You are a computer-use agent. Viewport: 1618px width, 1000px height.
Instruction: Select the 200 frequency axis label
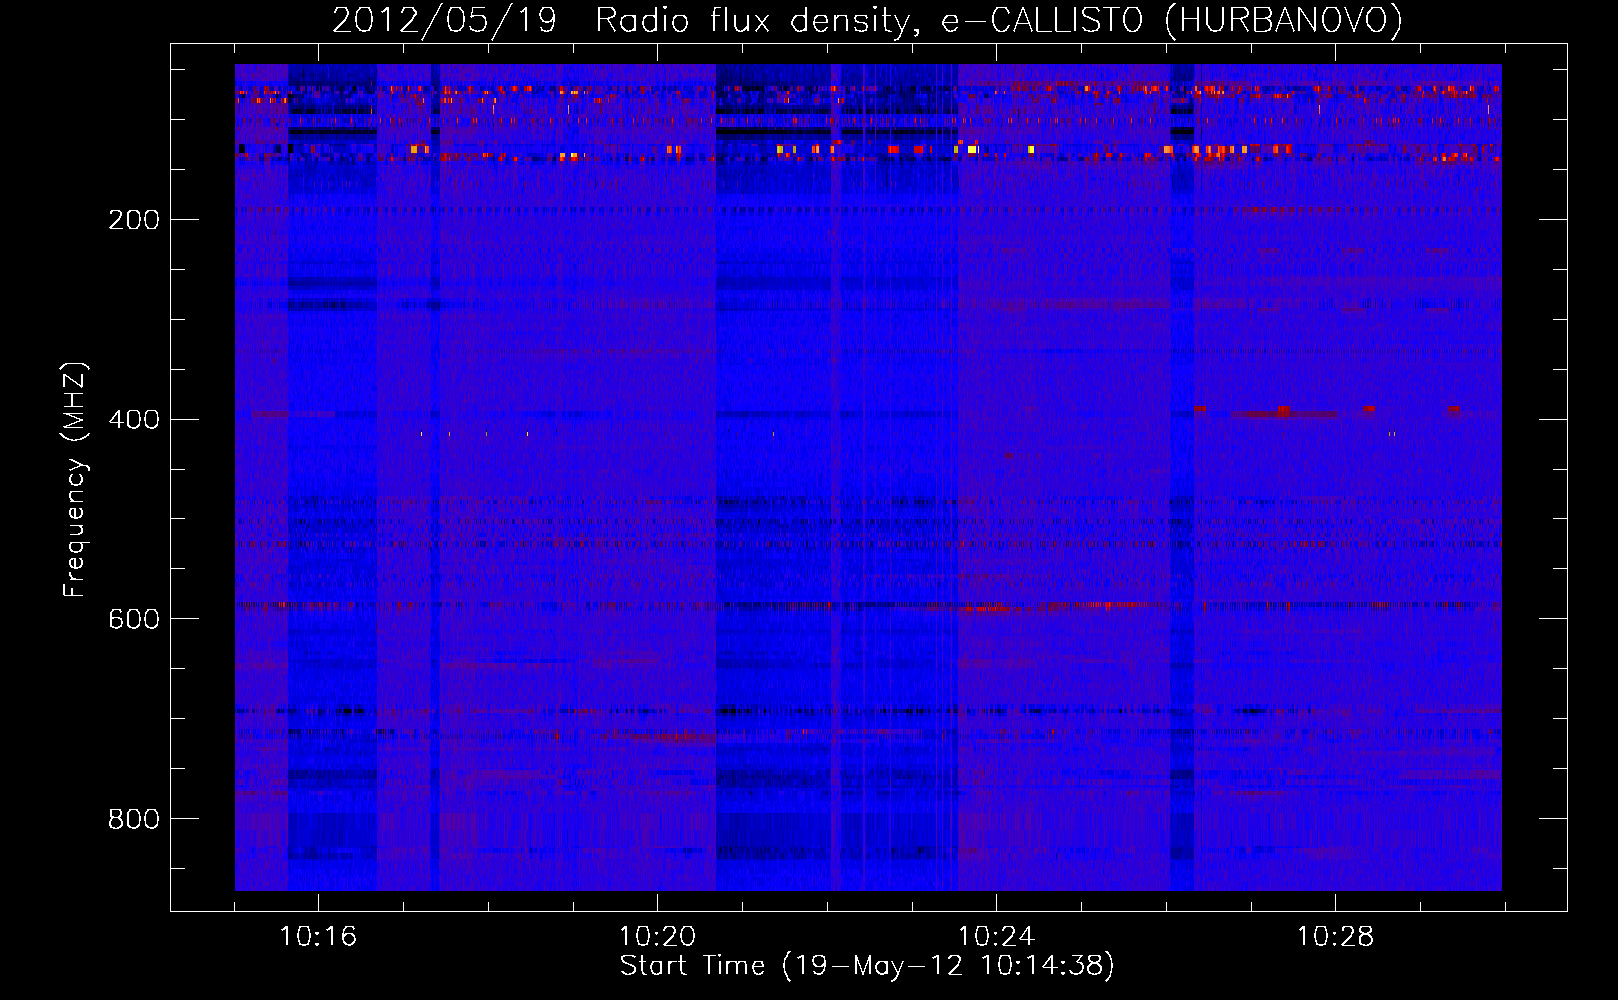click(134, 220)
